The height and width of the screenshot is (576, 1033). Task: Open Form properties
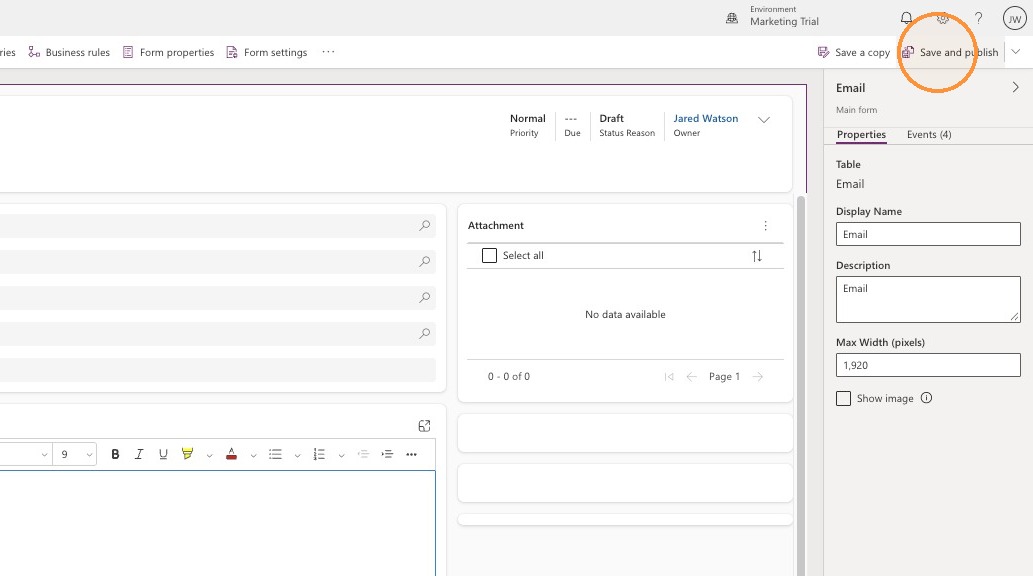point(169,52)
